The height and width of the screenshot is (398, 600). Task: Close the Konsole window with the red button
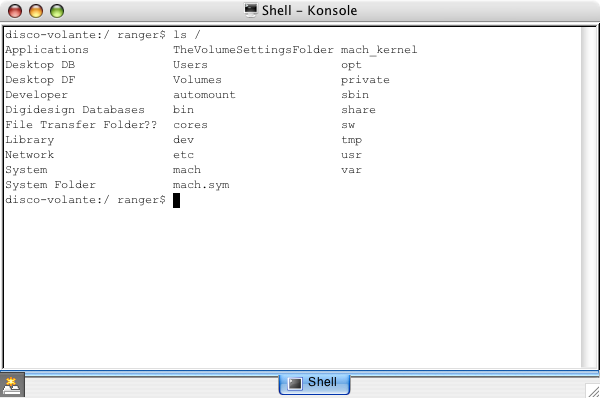pos(15,11)
